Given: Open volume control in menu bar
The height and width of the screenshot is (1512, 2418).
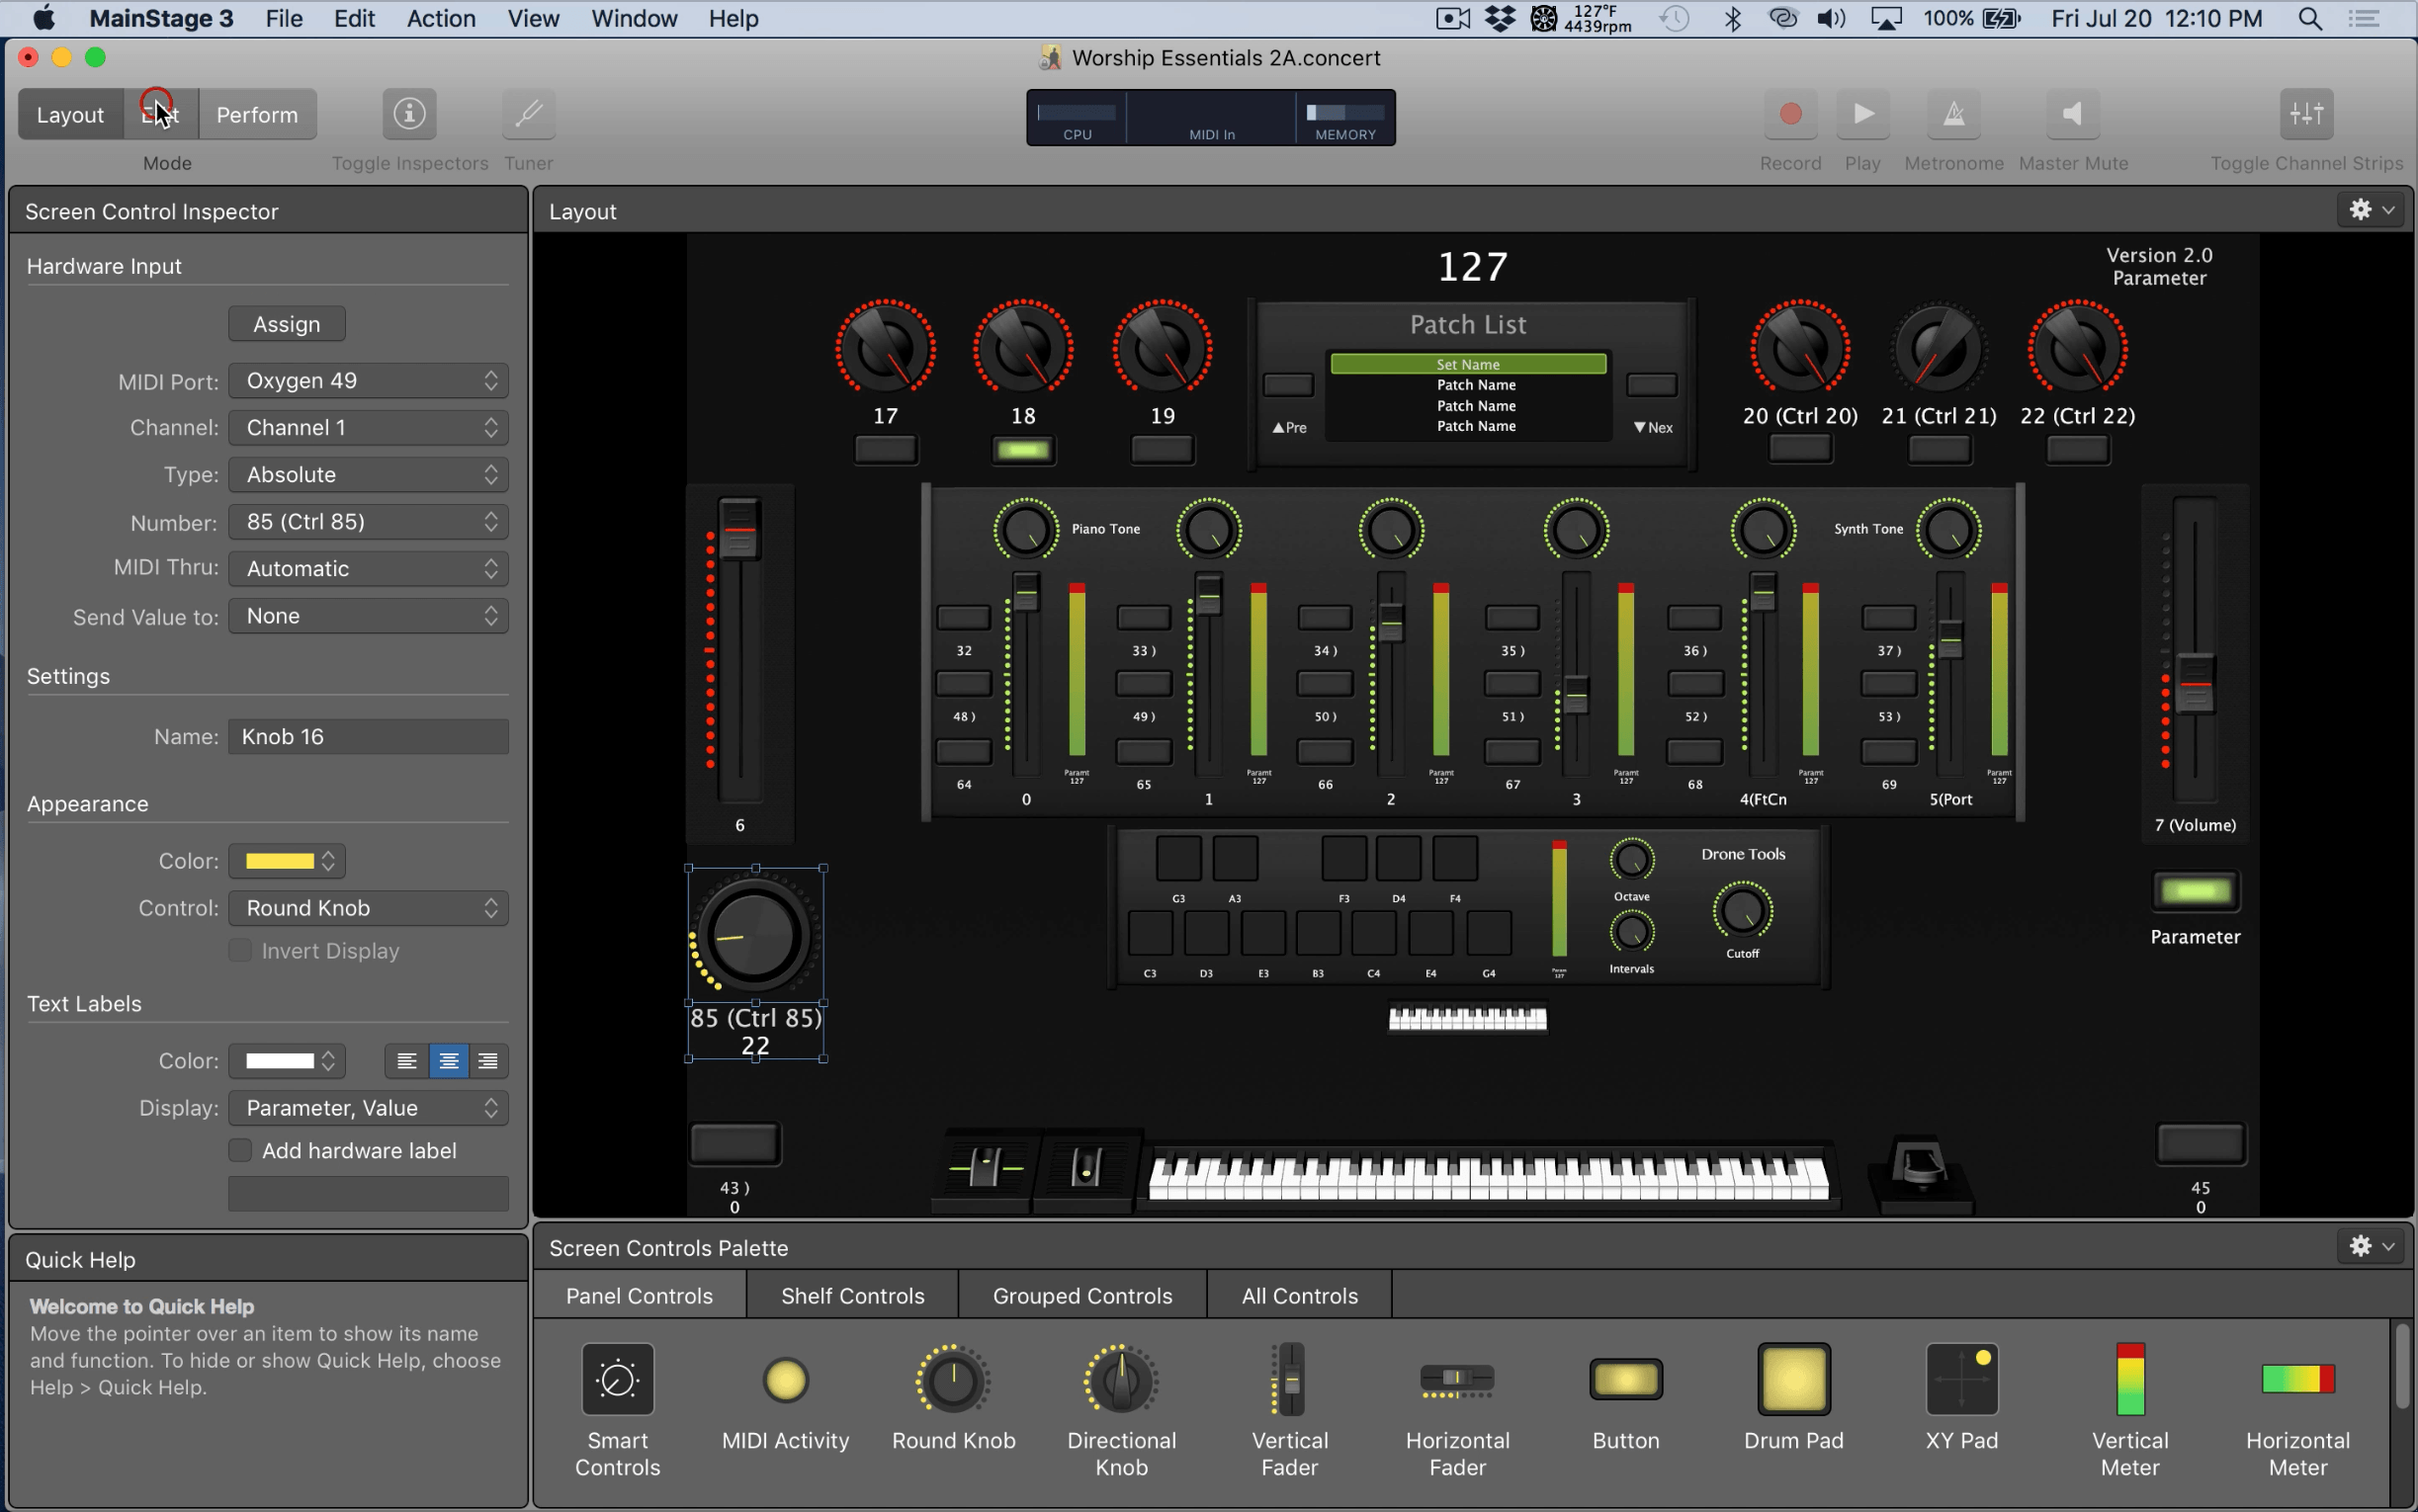Looking at the screenshot, I should [1830, 18].
